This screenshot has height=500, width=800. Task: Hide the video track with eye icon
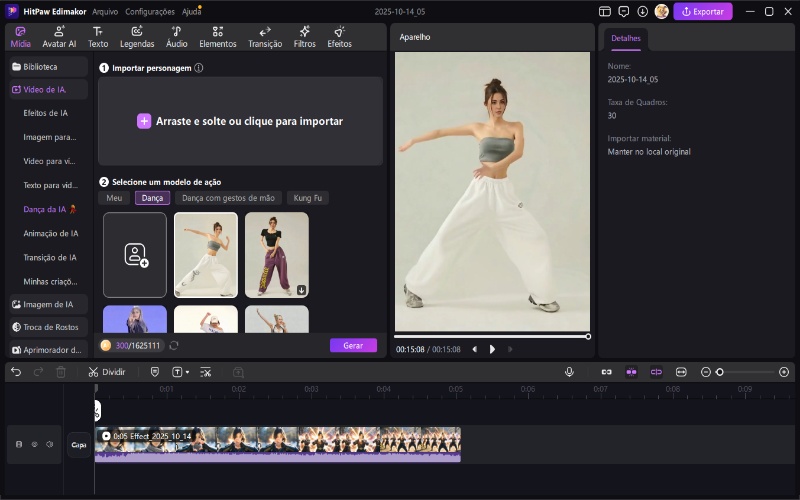pos(34,444)
